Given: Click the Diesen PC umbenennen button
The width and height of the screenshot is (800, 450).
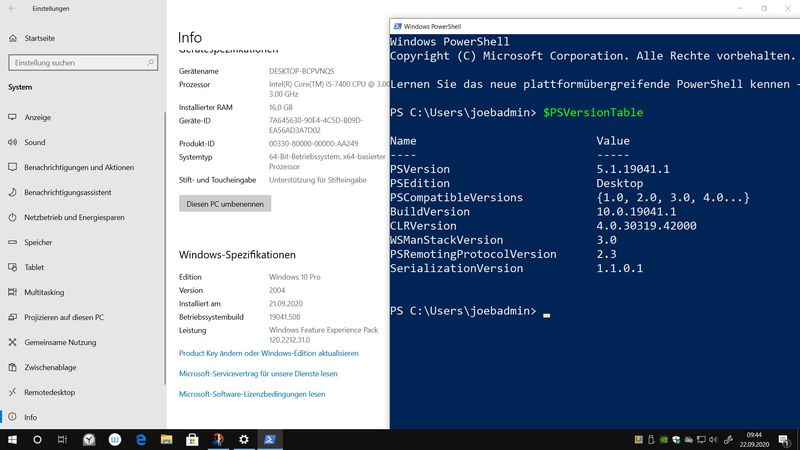Looking at the screenshot, I should pyautogui.click(x=225, y=204).
